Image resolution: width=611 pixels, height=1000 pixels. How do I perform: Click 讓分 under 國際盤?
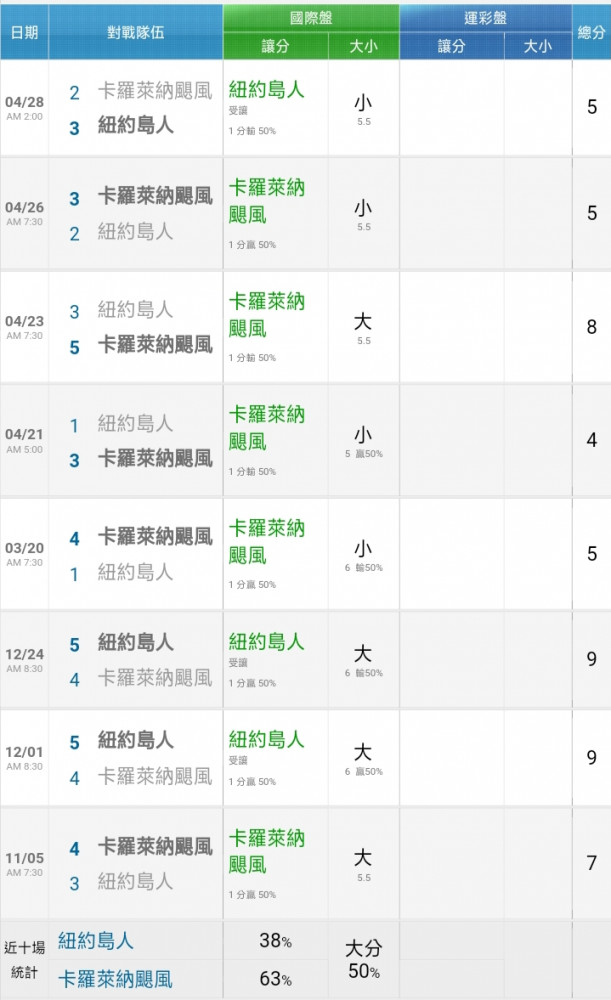tap(276, 46)
